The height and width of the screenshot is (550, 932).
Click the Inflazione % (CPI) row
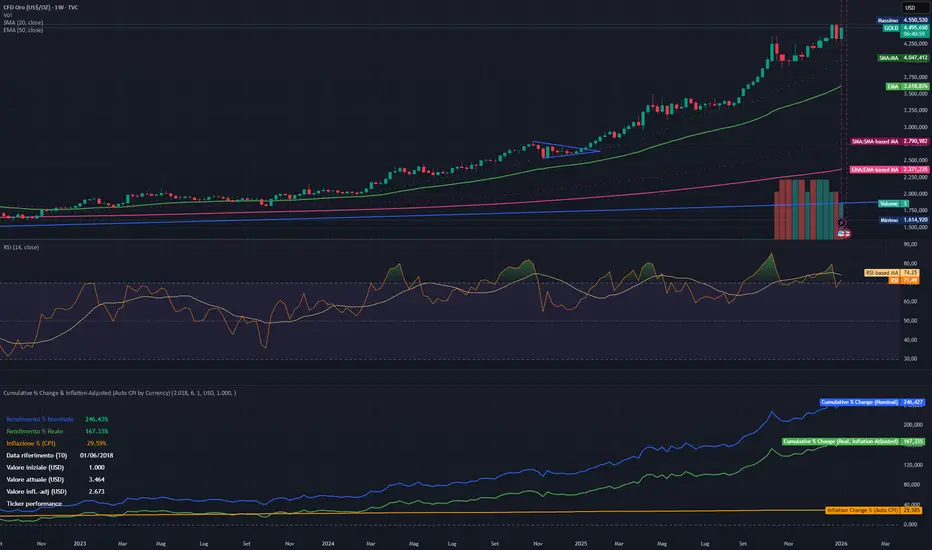pyautogui.click(x=56, y=443)
